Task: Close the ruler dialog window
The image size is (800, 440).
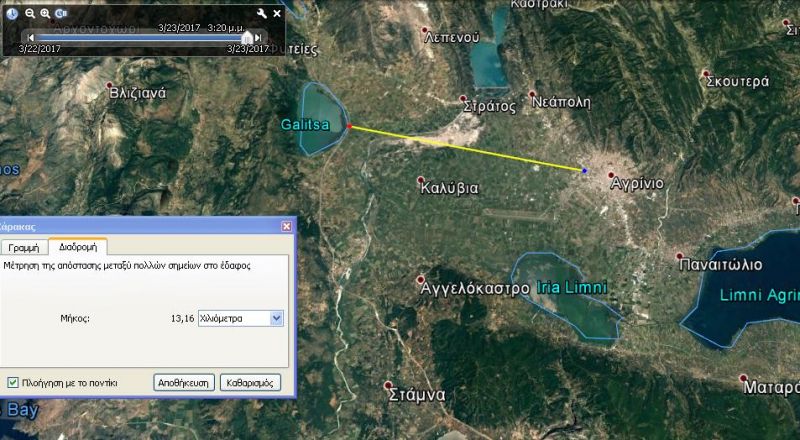Action: [x=285, y=226]
